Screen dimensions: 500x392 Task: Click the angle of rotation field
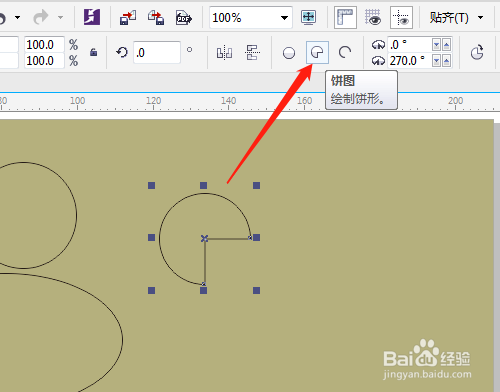coord(157,52)
